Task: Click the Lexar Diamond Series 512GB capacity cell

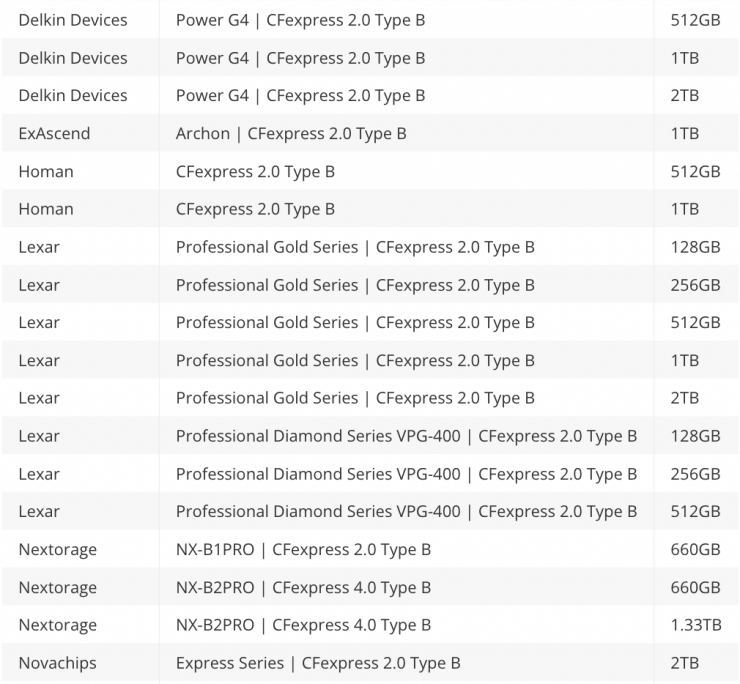Action: 695,511
